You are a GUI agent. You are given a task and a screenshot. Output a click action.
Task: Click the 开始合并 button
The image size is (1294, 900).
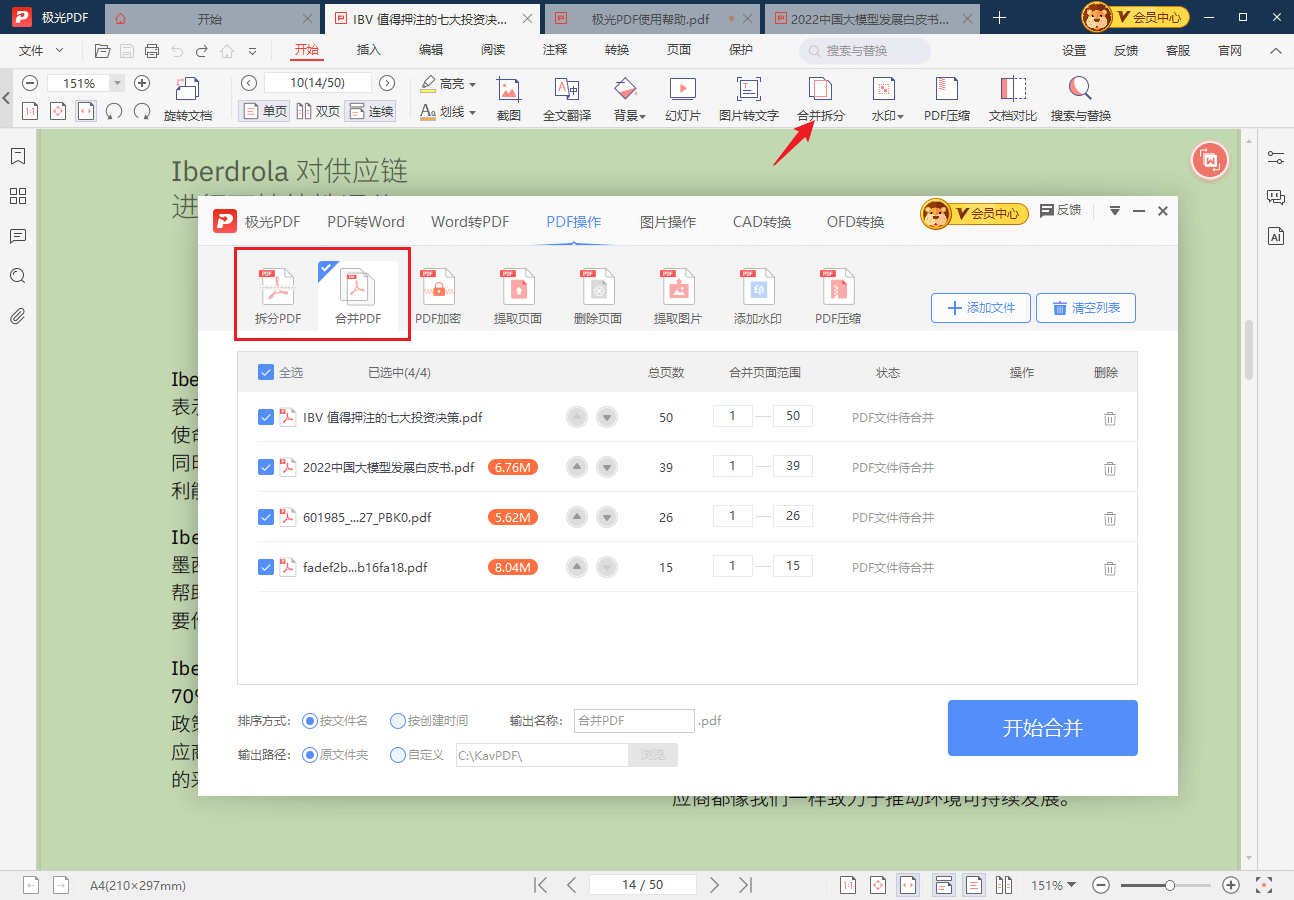(x=1043, y=728)
